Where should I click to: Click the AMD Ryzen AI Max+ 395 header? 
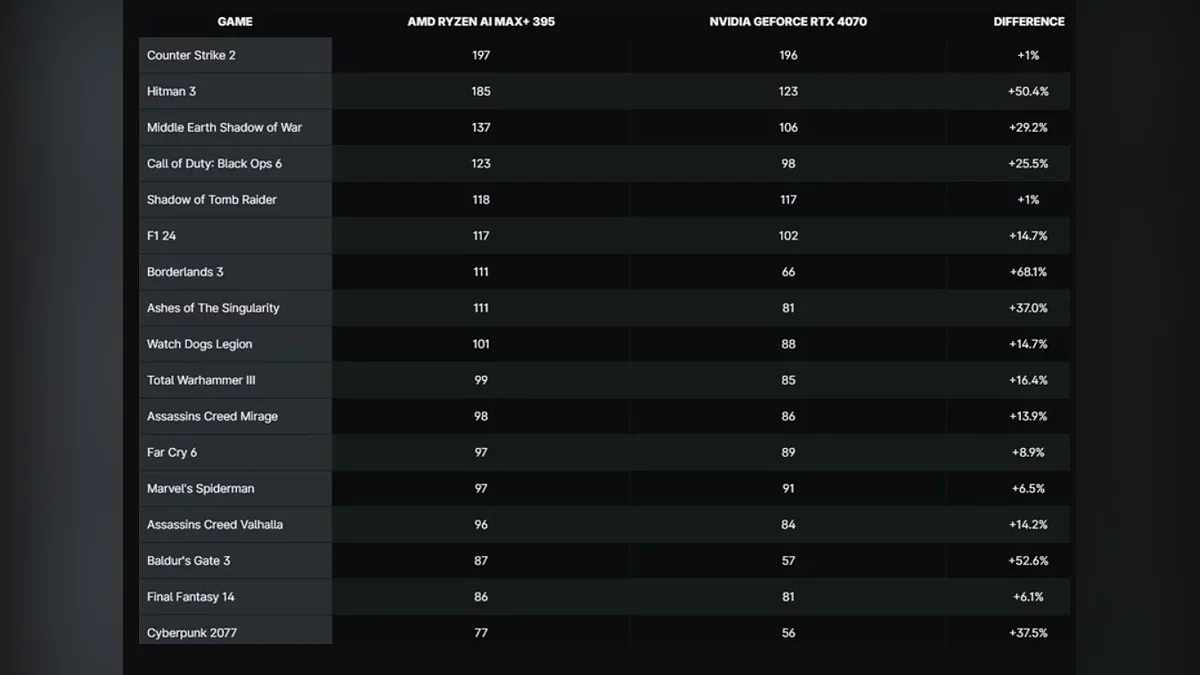tap(481, 21)
